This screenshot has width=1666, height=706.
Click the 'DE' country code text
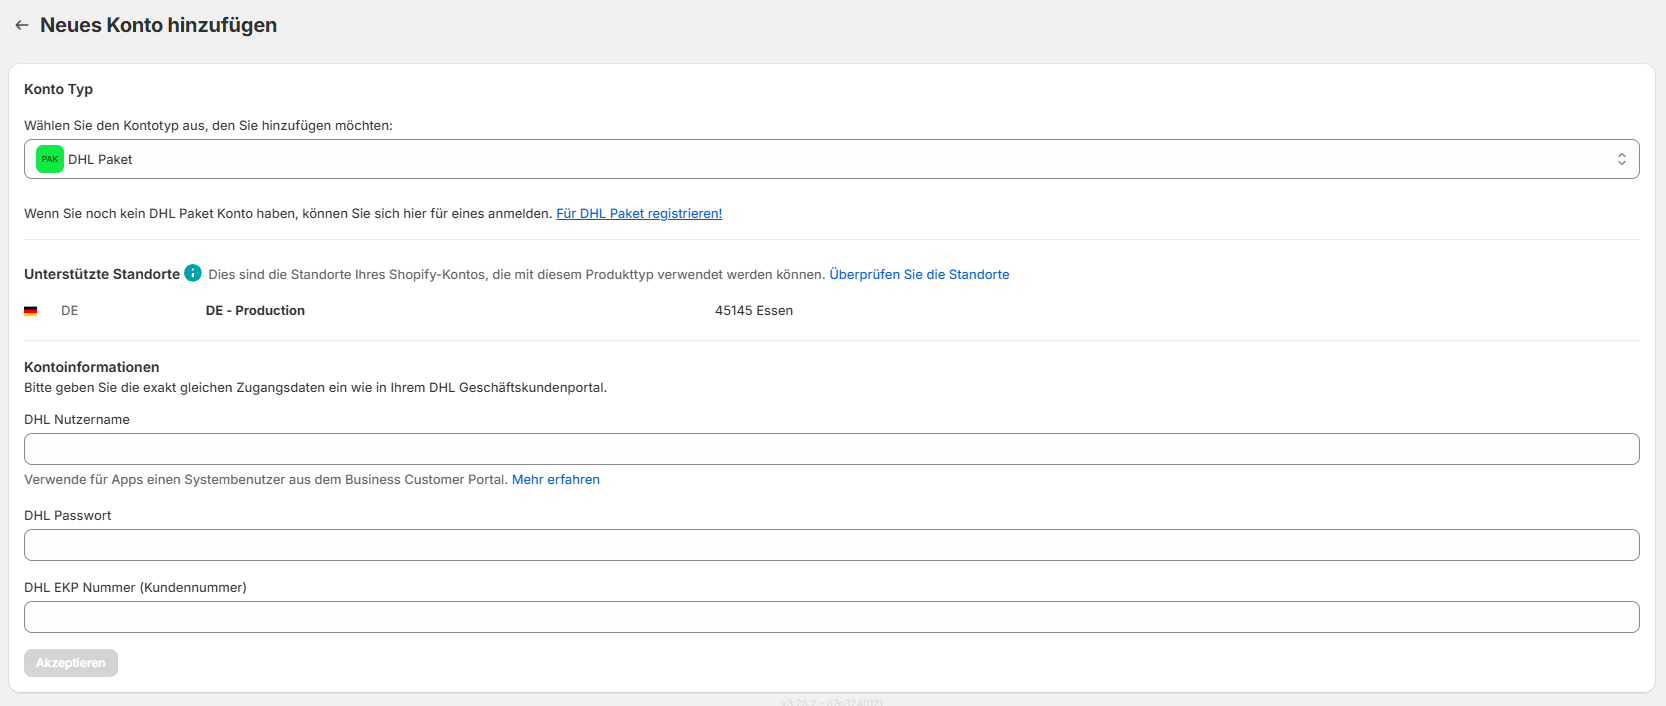click(x=69, y=310)
